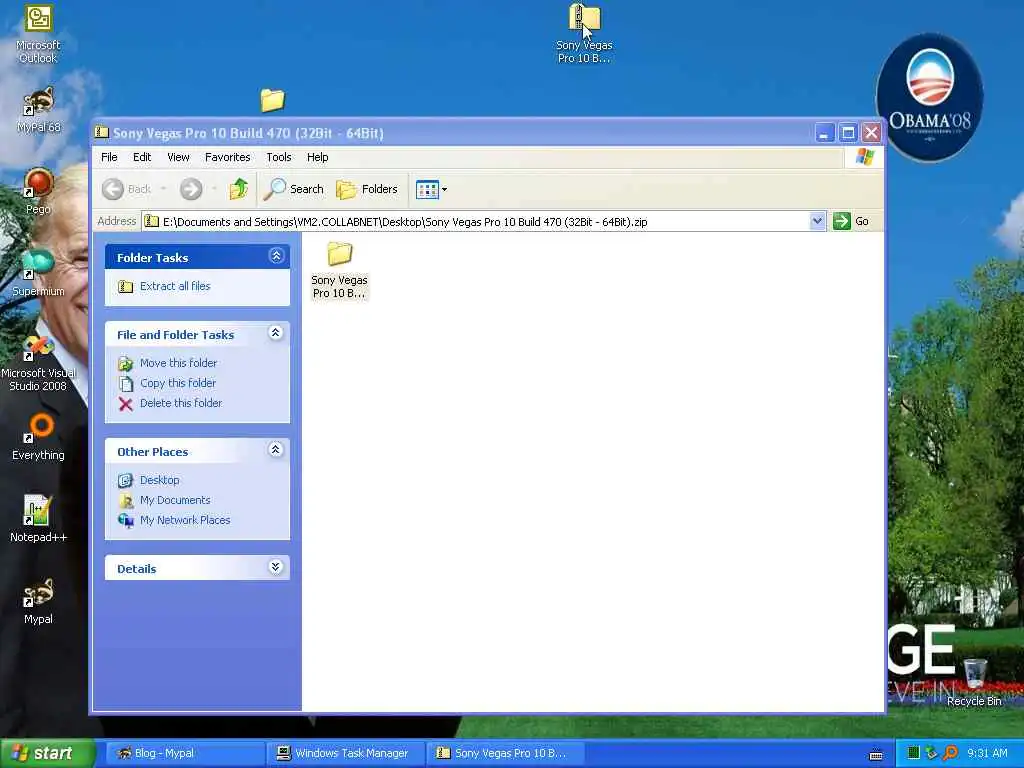
Task: Expand the Details panel
Action: tap(276, 567)
